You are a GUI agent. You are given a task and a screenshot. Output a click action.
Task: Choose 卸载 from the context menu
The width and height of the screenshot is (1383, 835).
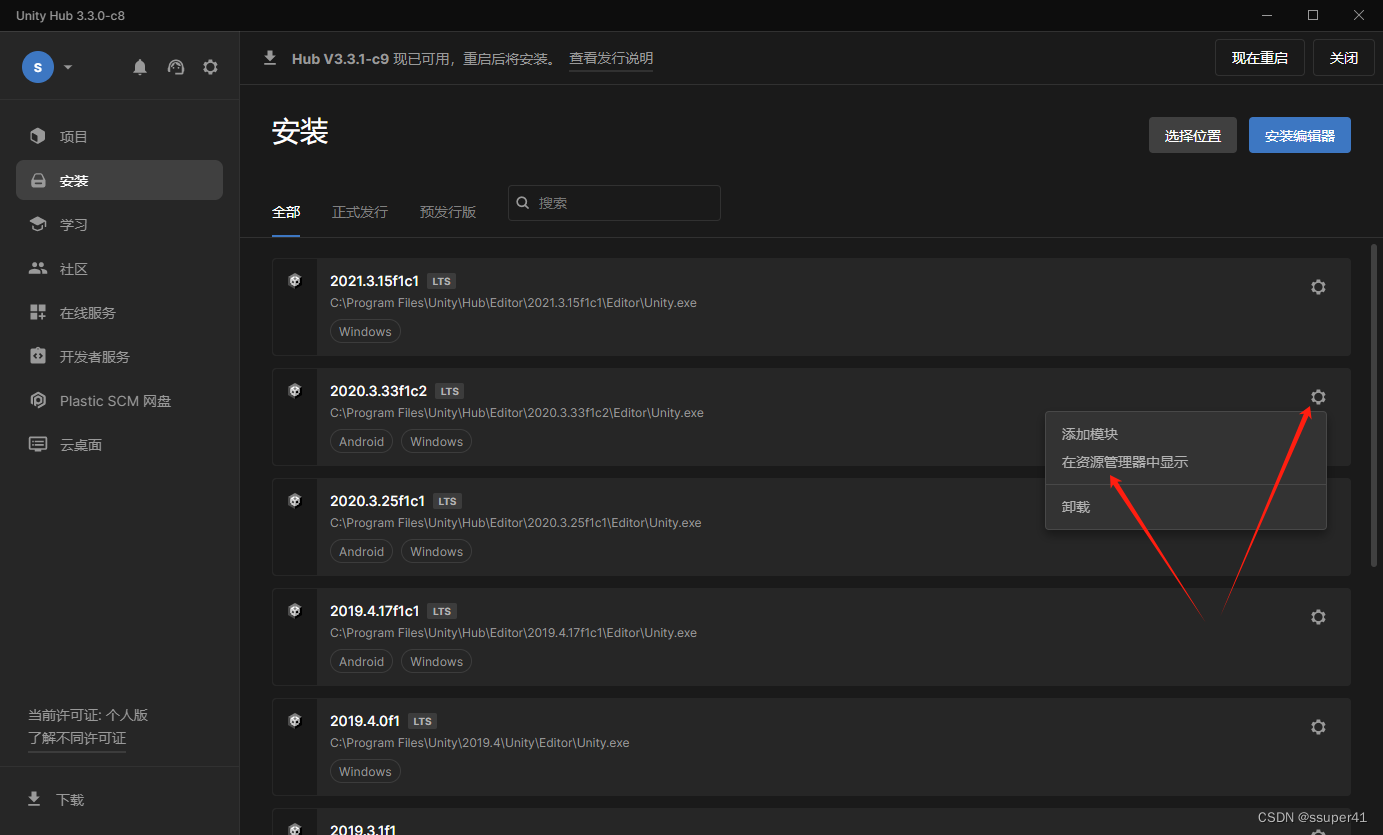tap(1186, 507)
